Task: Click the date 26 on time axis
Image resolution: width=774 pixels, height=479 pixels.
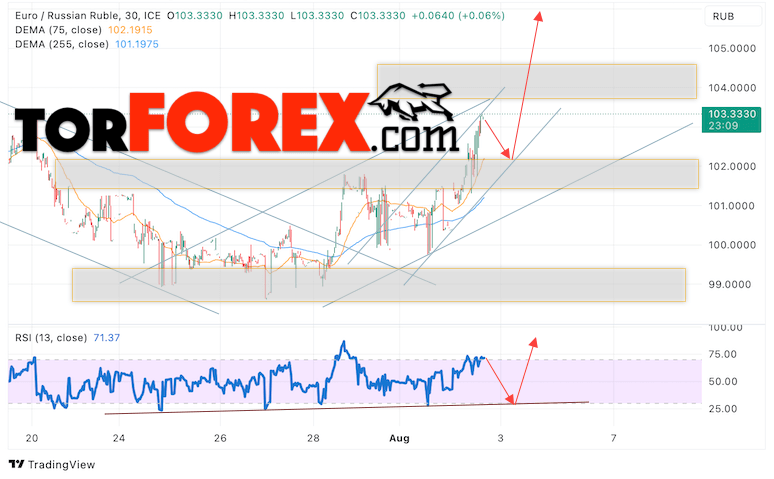Action: [220, 438]
